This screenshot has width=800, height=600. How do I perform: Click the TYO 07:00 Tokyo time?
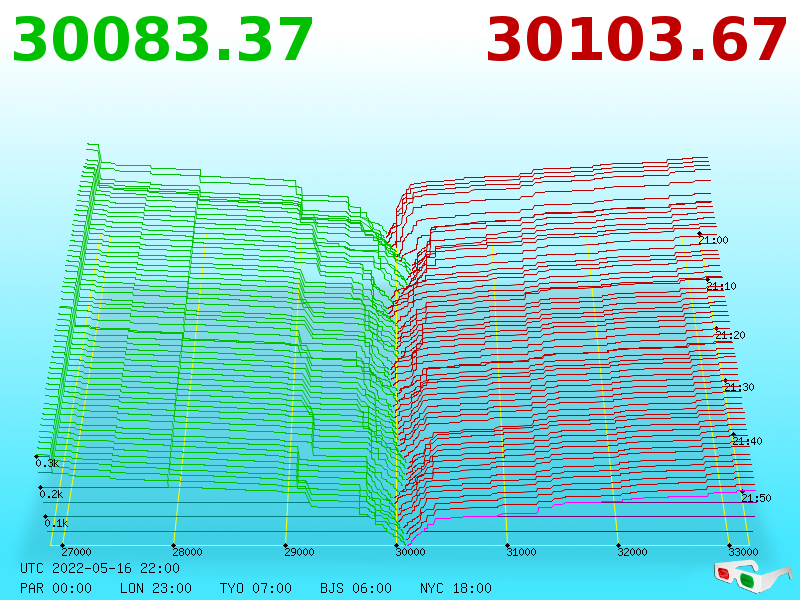[256, 588]
